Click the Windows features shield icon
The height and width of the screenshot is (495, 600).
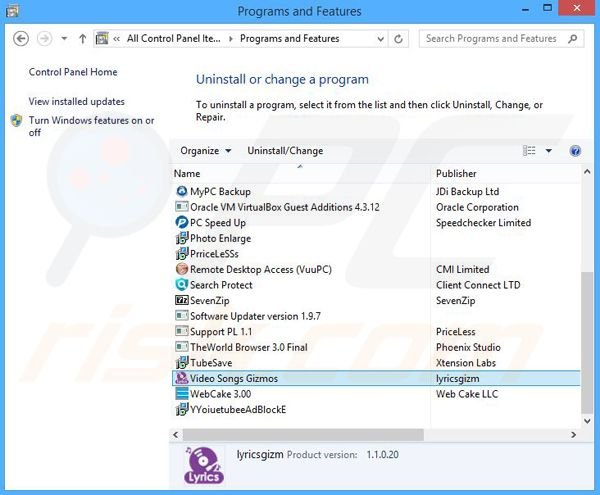click(x=16, y=120)
